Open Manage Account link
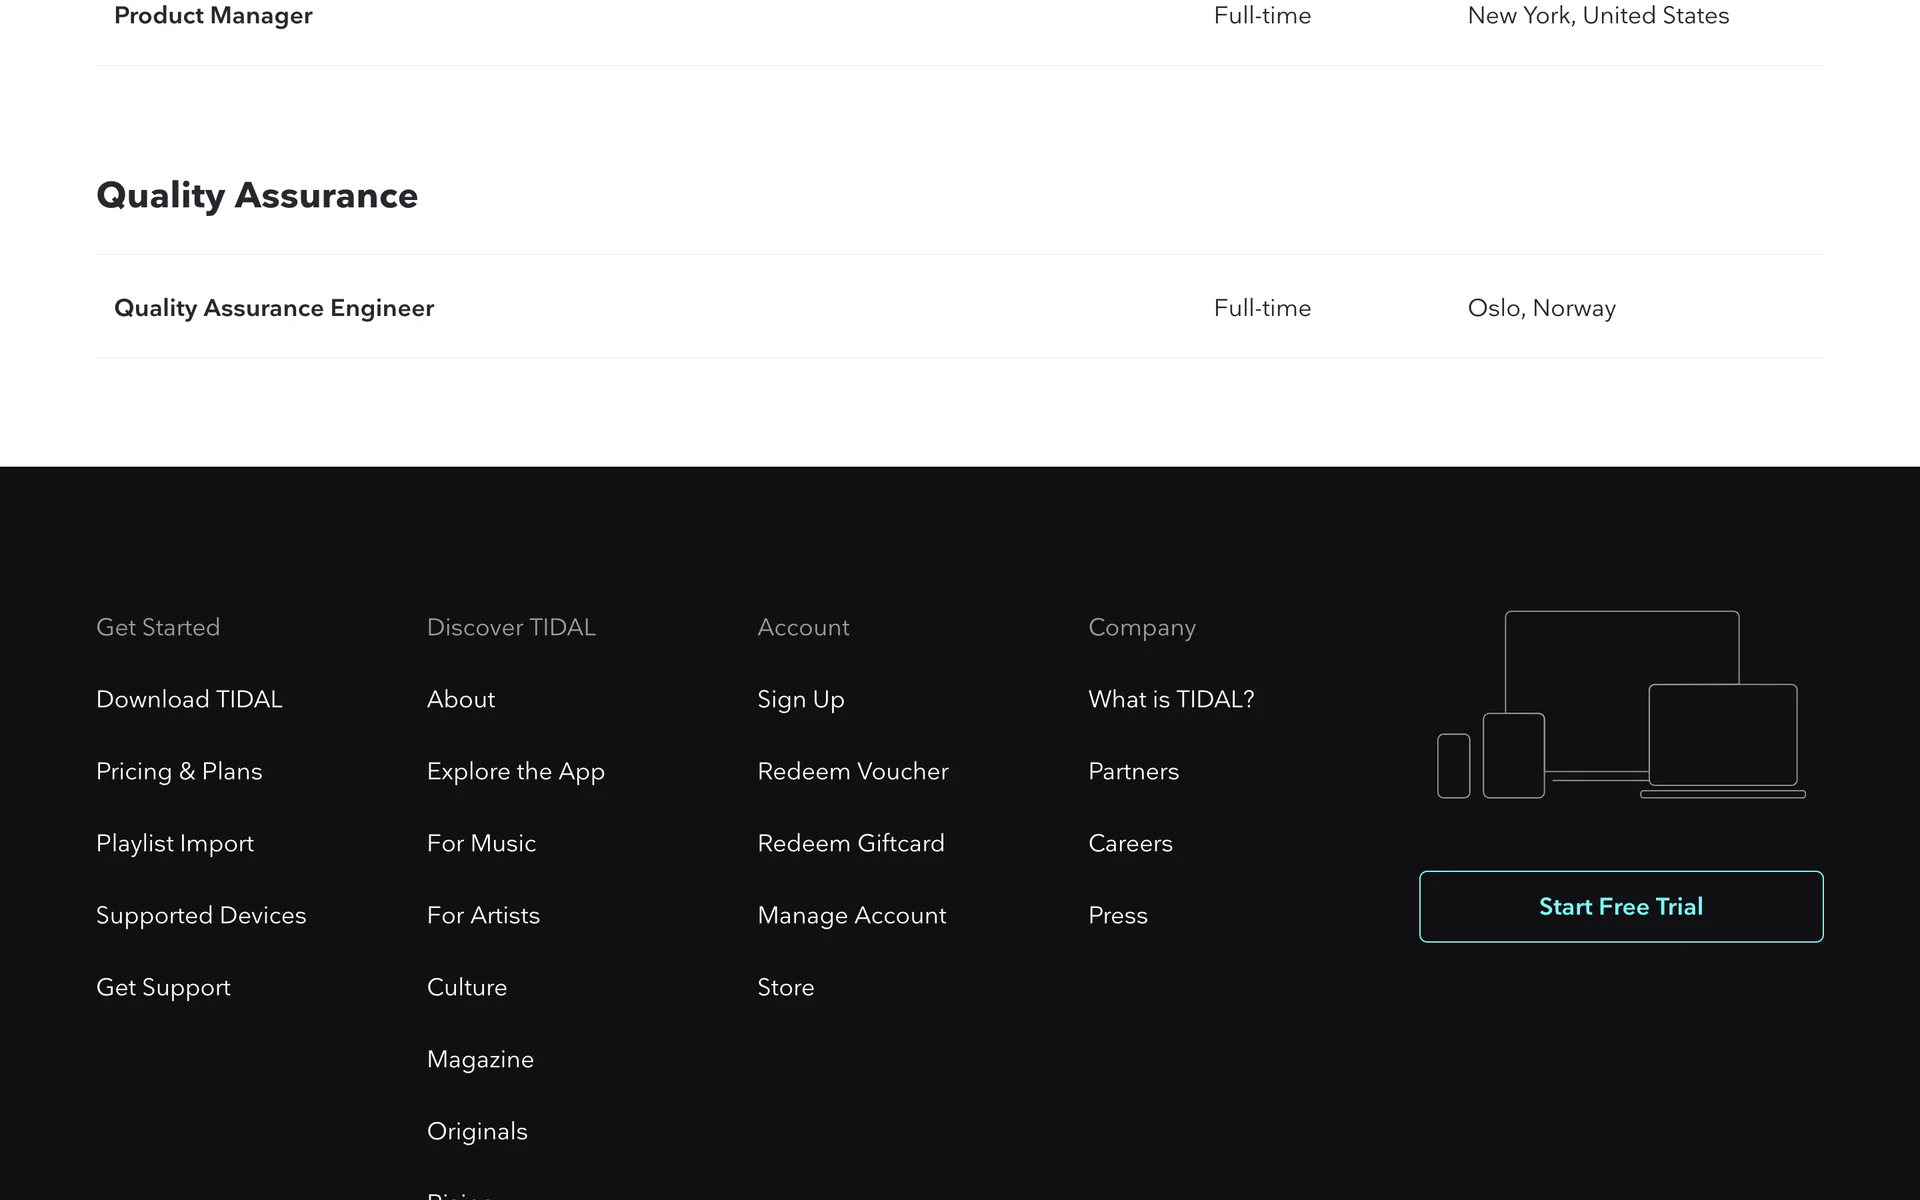The height and width of the screenshot is (1200, 1920). click(x=852, y=915)
